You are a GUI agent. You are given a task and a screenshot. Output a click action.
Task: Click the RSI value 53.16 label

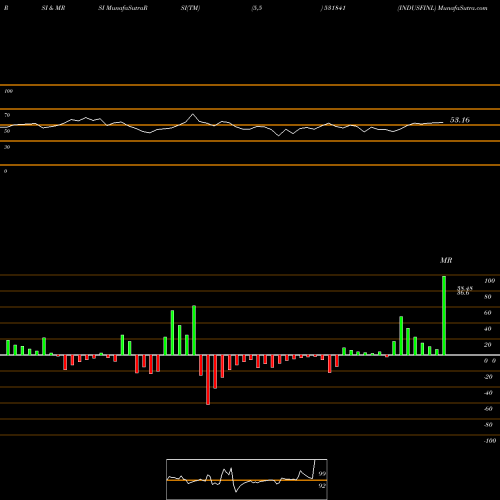tap(460, 120)
